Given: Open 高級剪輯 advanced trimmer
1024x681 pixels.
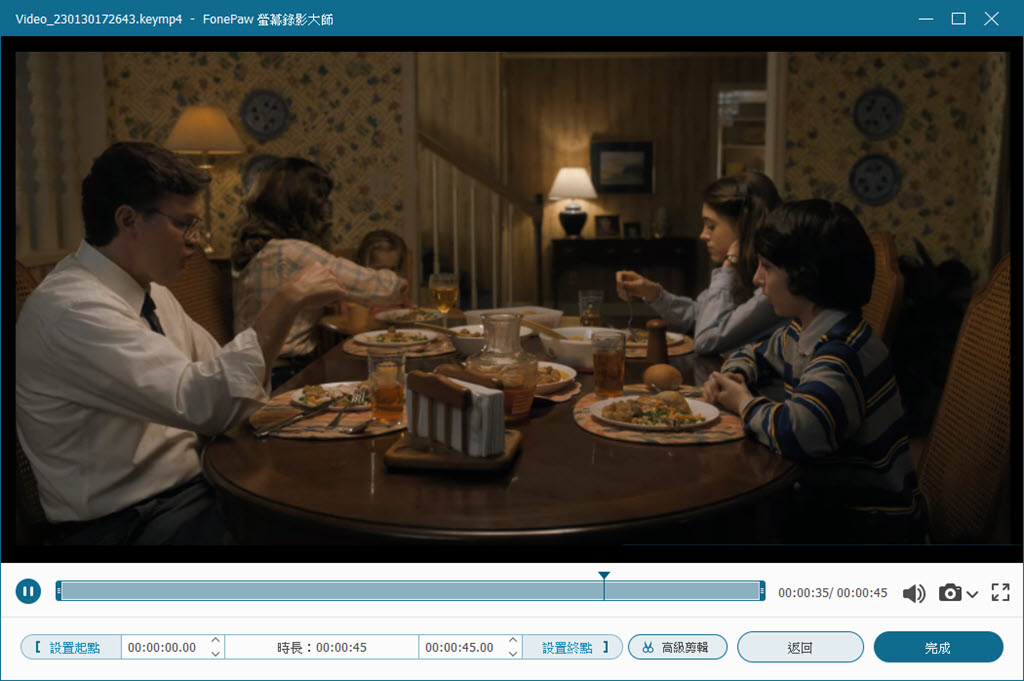Looking at the screenshot, I should point(677,647).
